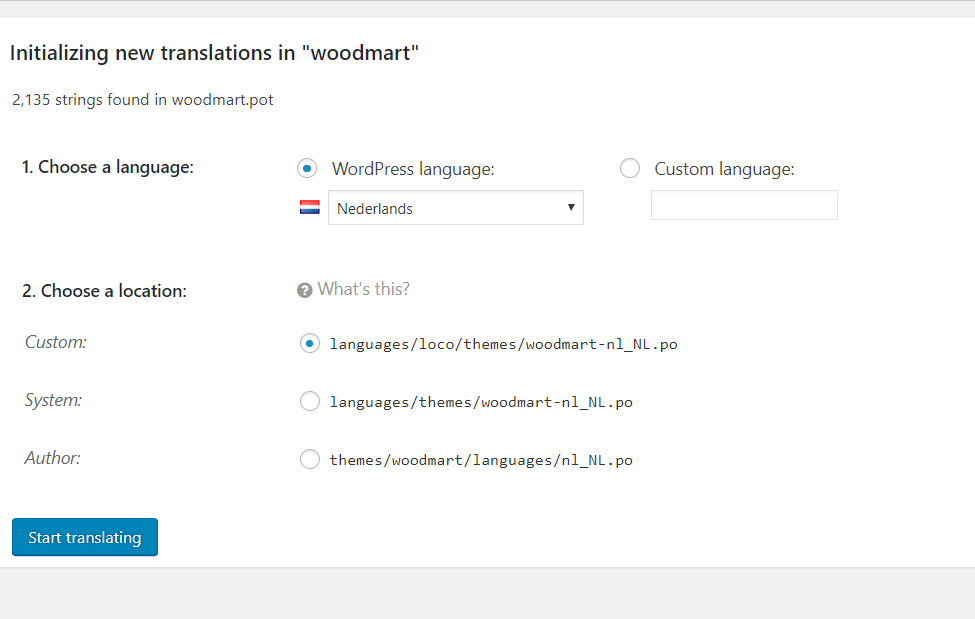Click the "Author:" location row label
This screenshot has width=975, height=619.
pos(52,458)
